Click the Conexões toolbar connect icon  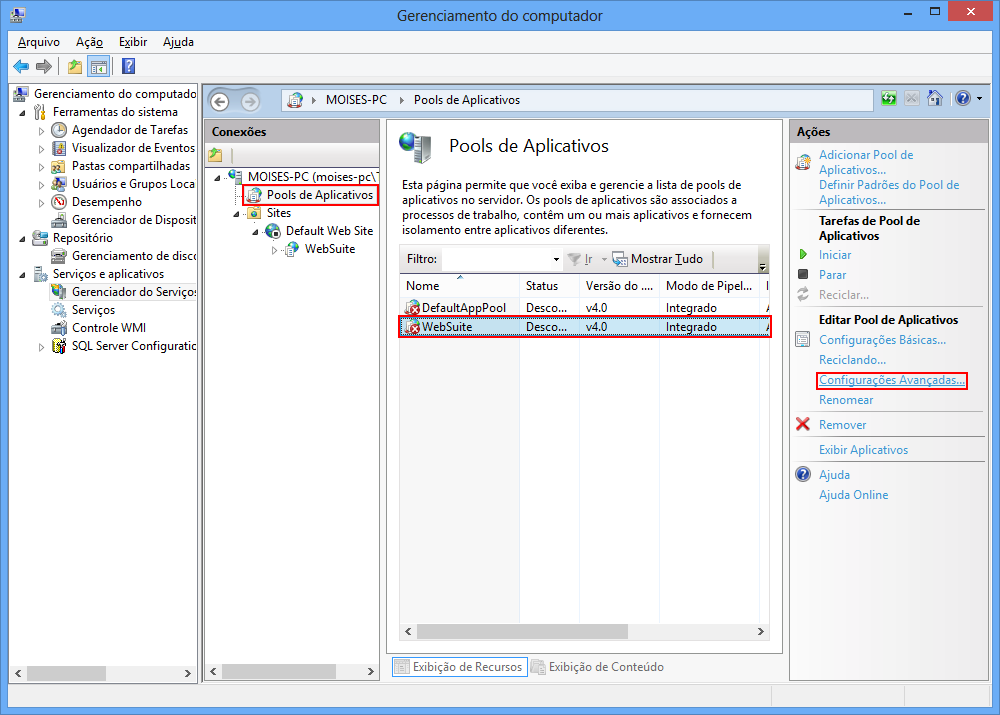pos(216,154)
